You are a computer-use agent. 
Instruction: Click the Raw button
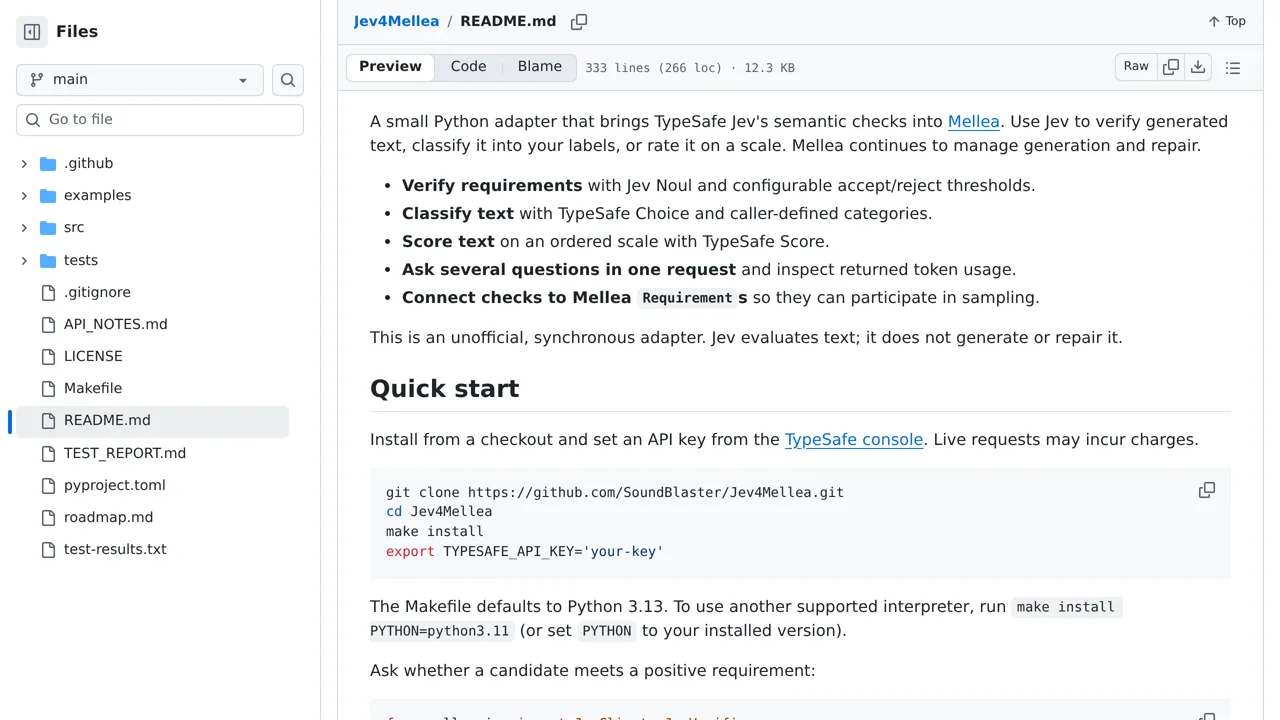(x=1136, y=67)
